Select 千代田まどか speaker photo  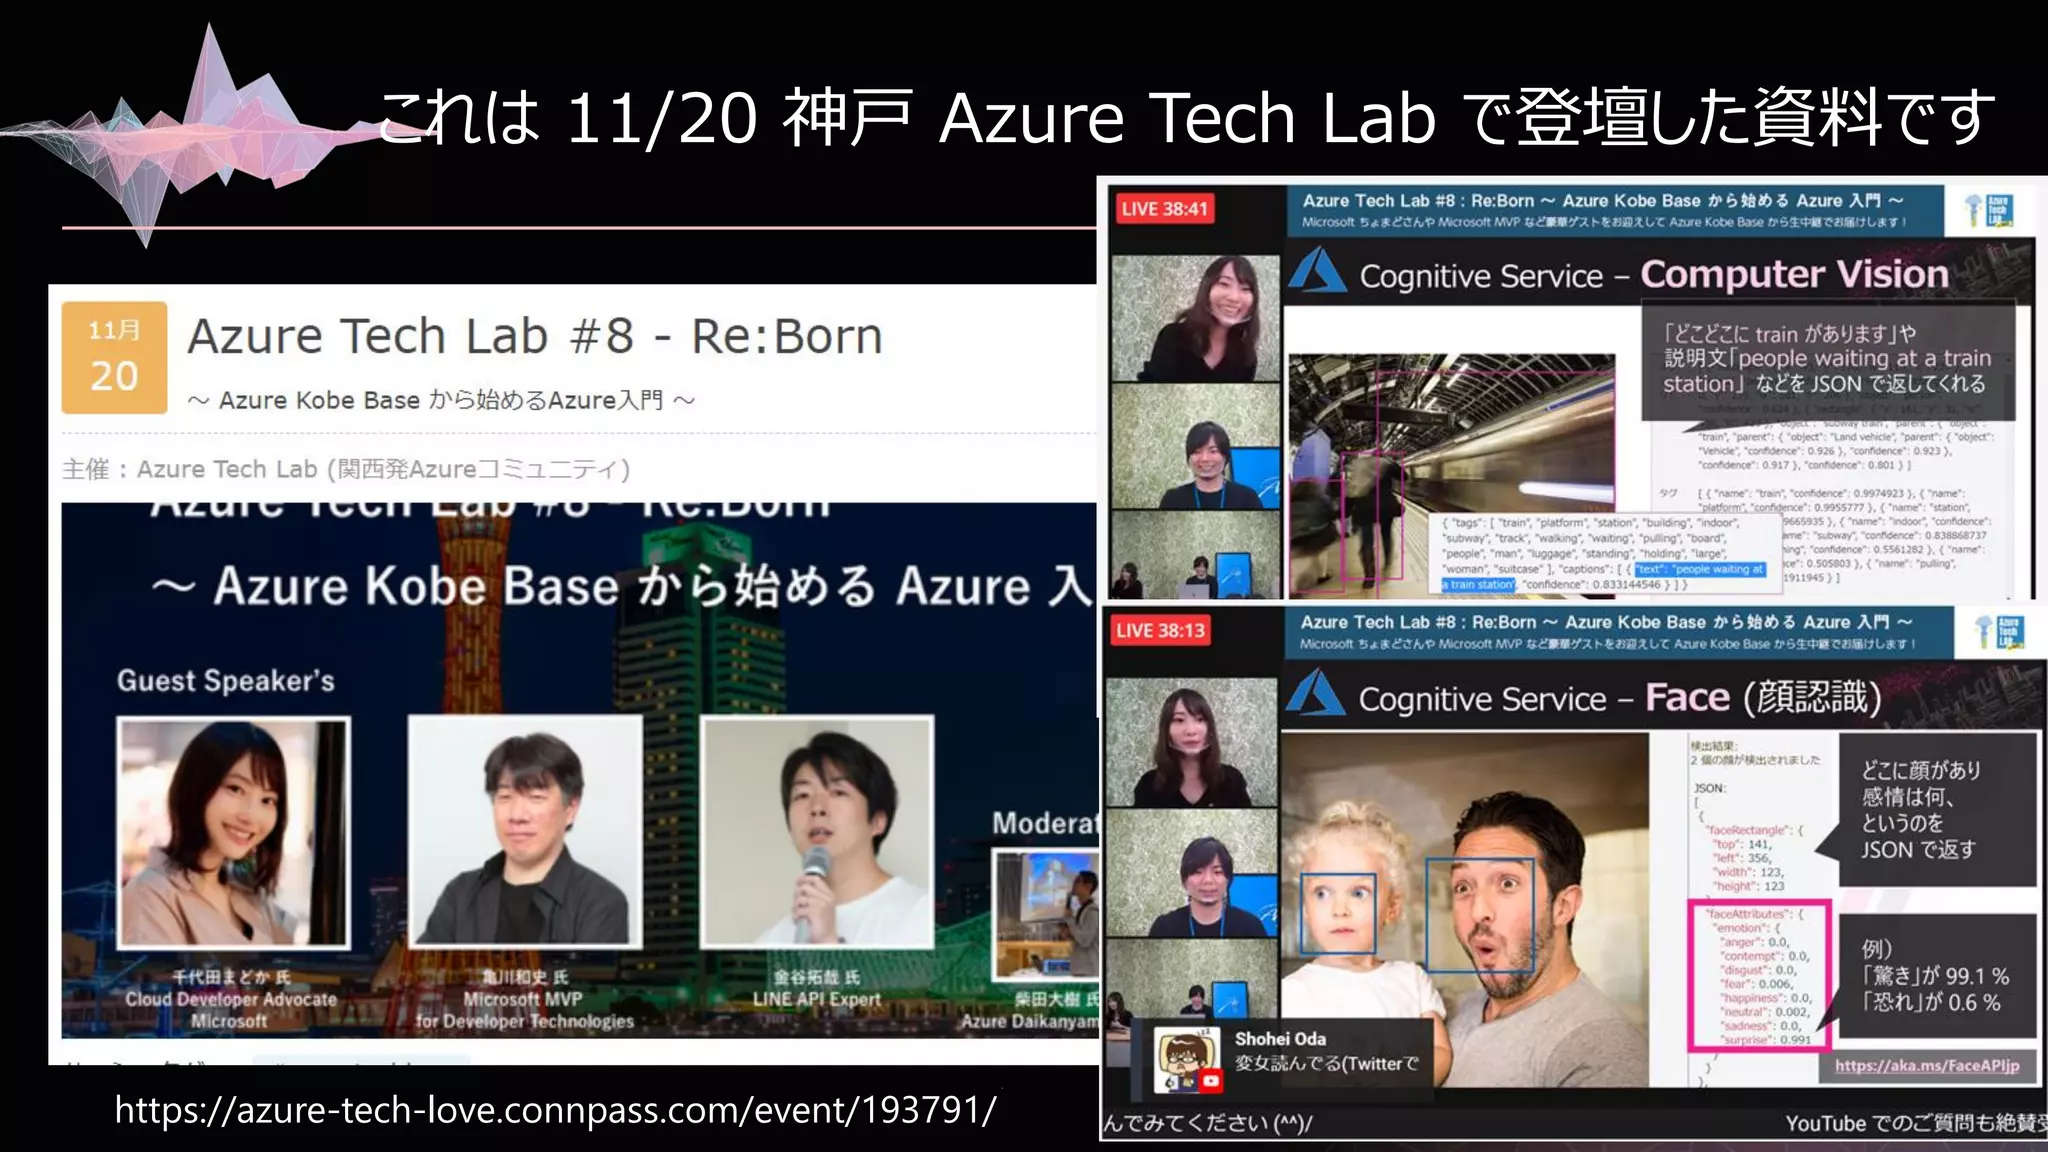click(233, 832)
